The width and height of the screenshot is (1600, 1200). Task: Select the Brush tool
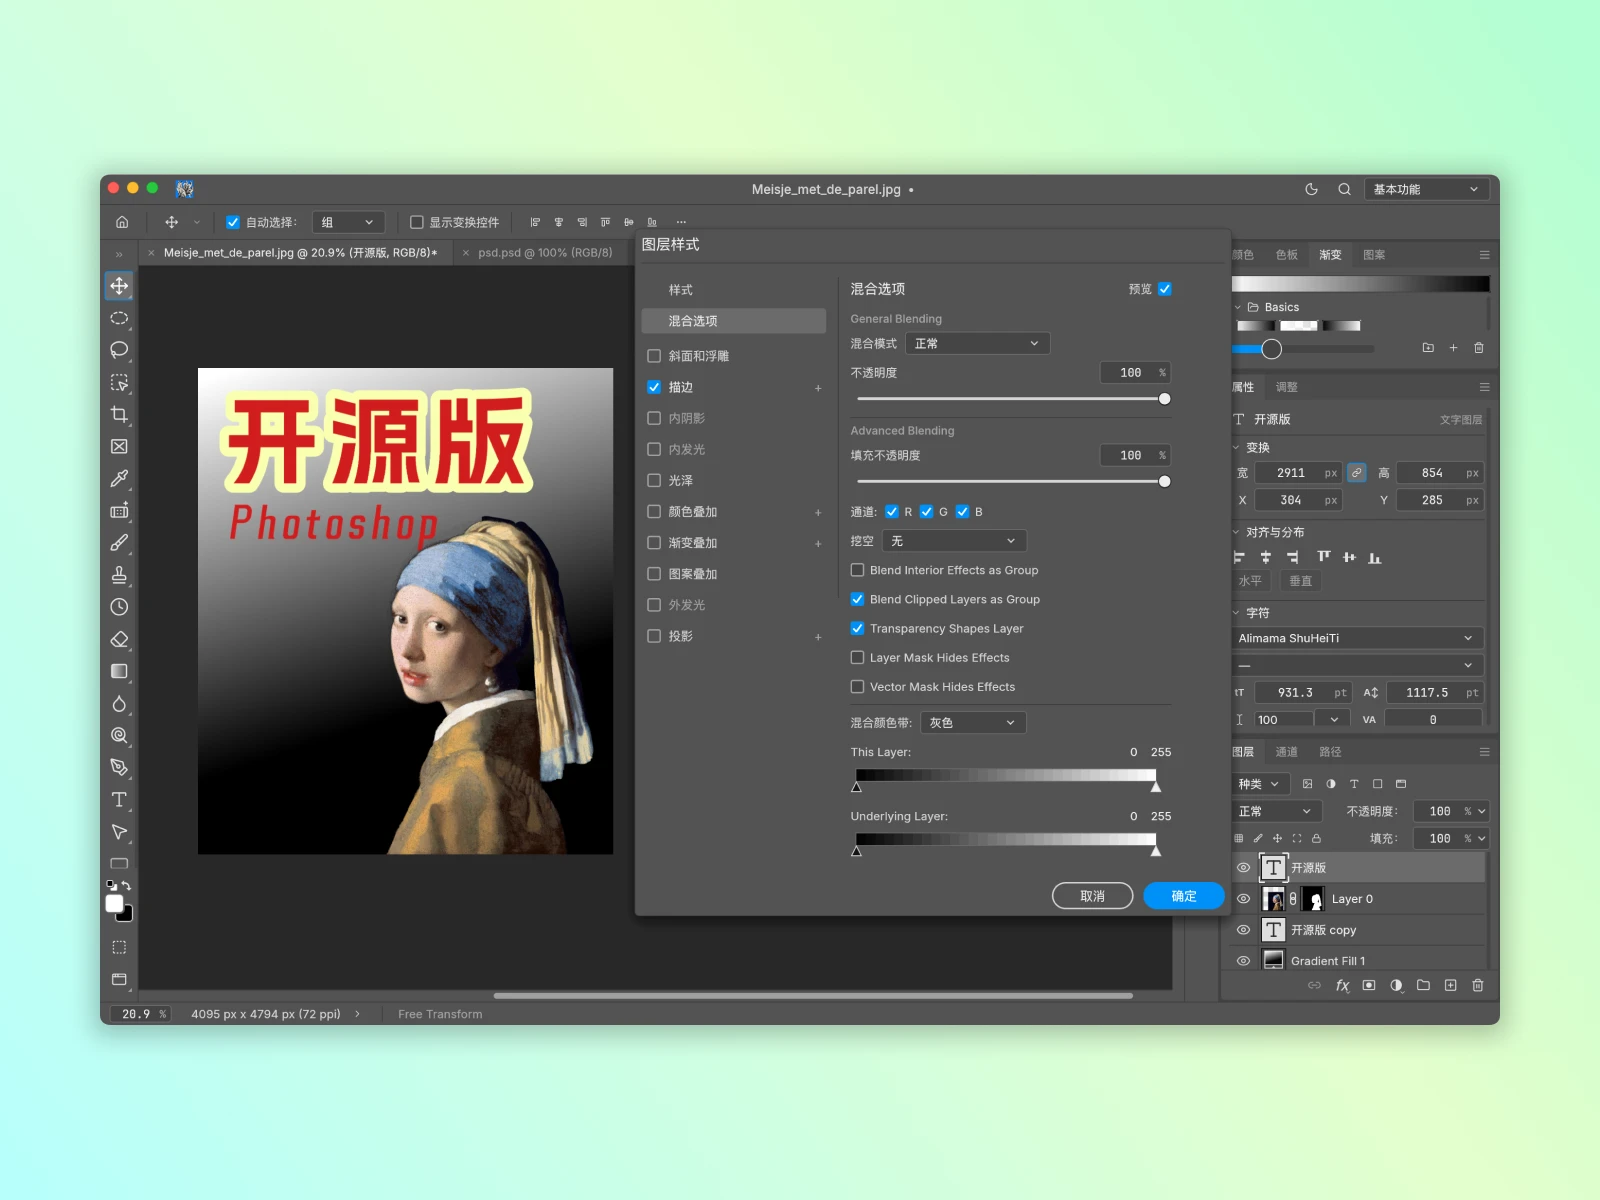coord(119,543)
